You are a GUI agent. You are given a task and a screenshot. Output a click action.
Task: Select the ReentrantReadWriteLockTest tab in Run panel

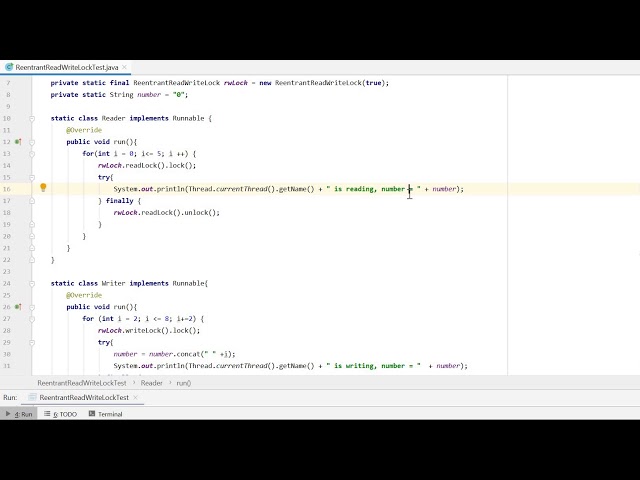(84, 397)
